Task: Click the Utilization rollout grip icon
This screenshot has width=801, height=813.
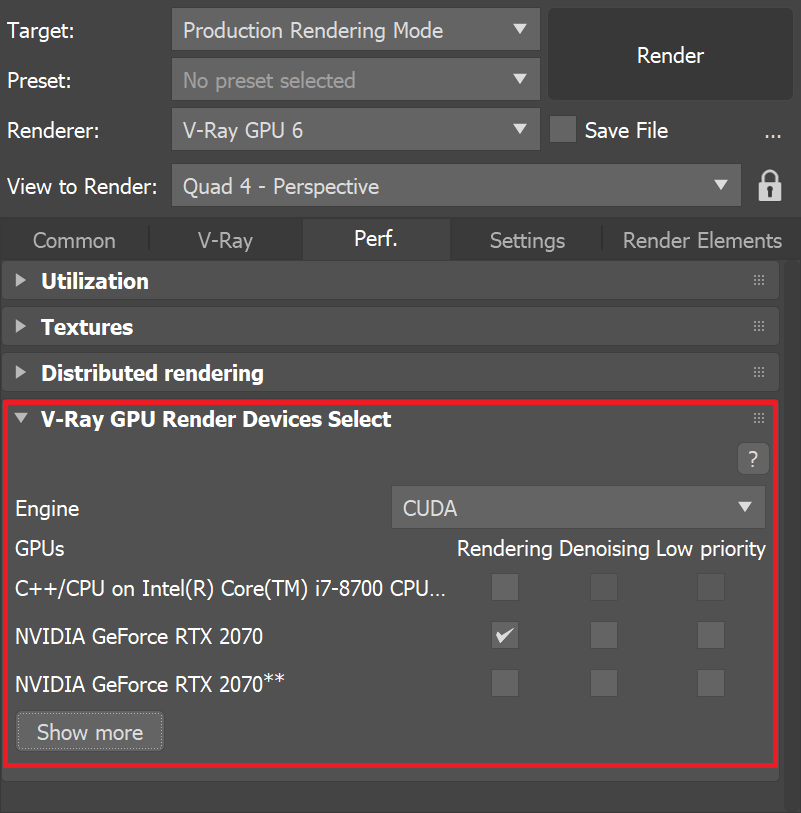Action: pyautogui.click(x=758, y=280)
